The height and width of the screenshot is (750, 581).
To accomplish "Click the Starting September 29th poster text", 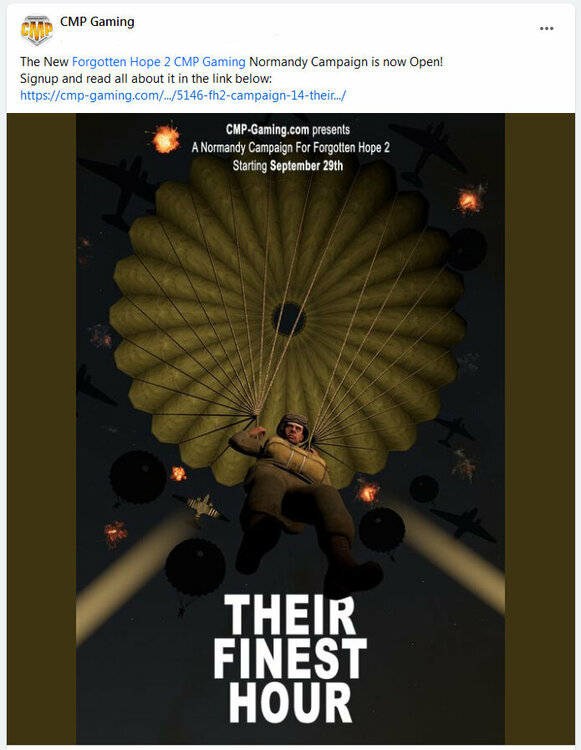I will click(x=288, y=166).
